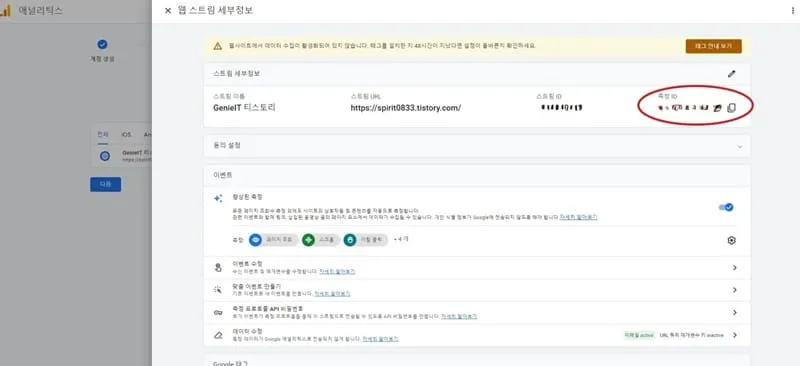This screenshot has width=800, height=366.
Task: Click the '+ 4개' more measurements text
Action: click(x=401, y=239)
